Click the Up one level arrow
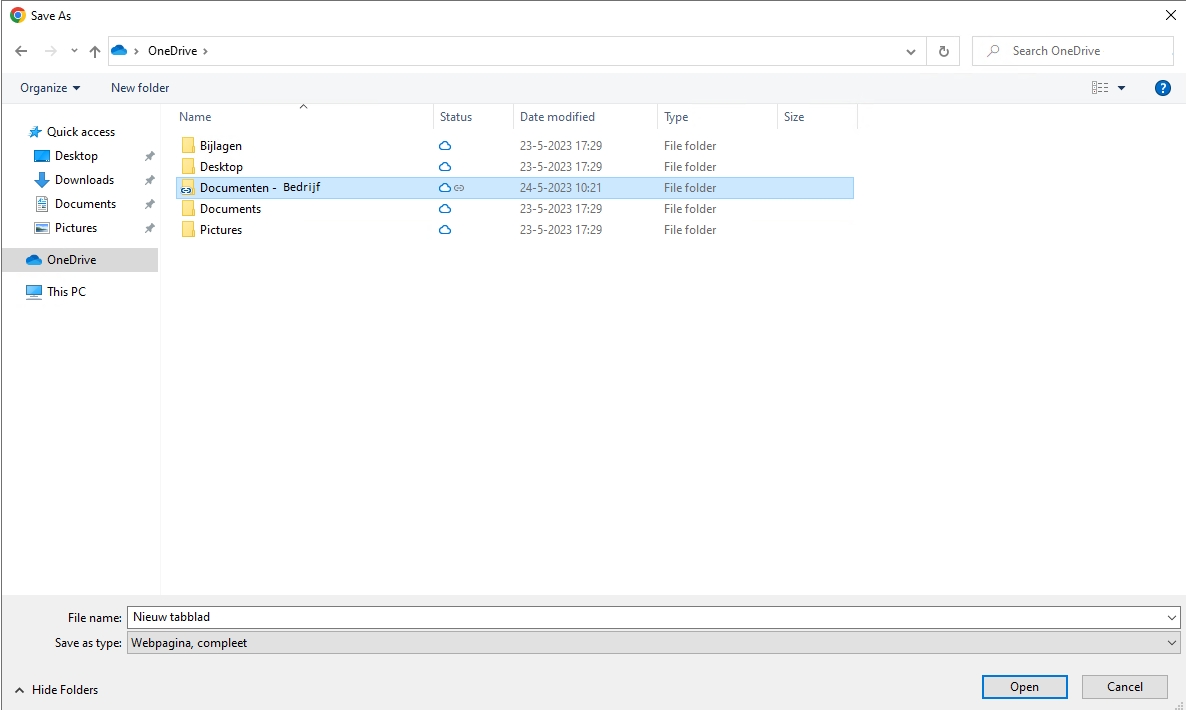1186x710 pixels. 95,51
